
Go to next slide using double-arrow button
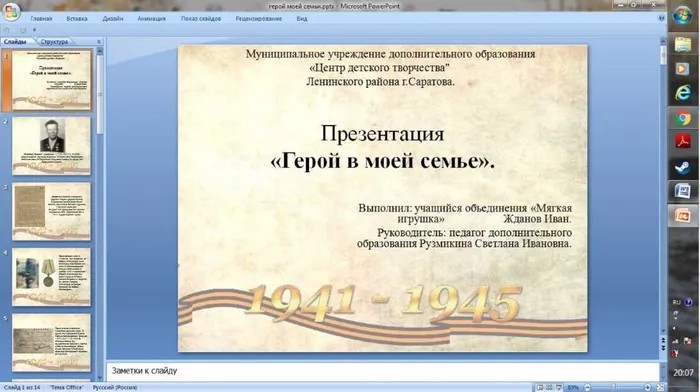(x=663, y=349)
